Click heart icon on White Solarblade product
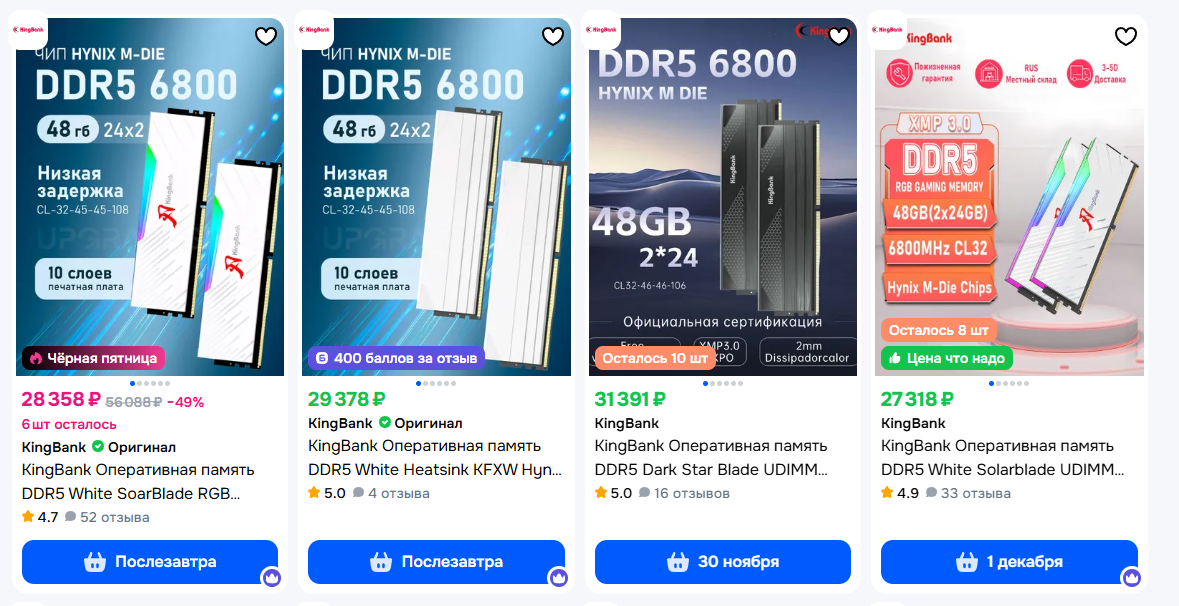The height and width of the screenshot is (606, 1179). [x=1126, y=35]
